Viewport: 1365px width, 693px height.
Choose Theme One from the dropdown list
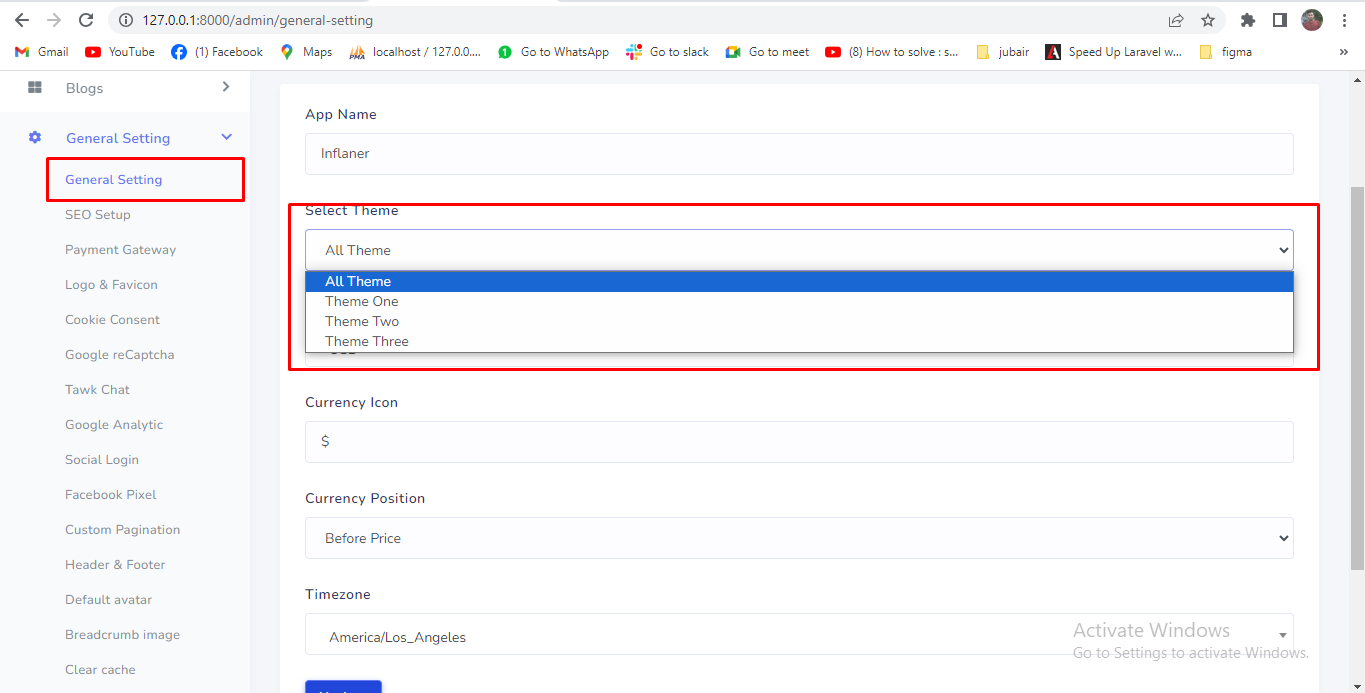coord(362,301)
